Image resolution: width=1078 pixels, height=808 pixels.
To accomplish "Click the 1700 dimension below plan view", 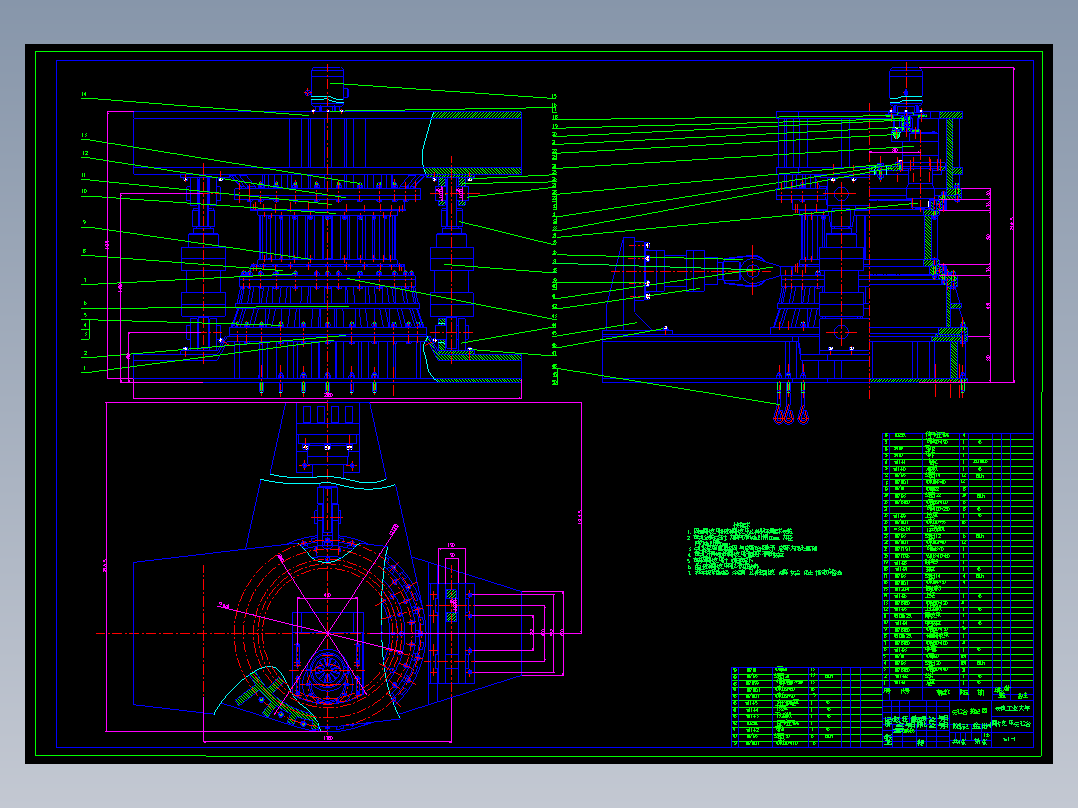I will tap(328, 738).
